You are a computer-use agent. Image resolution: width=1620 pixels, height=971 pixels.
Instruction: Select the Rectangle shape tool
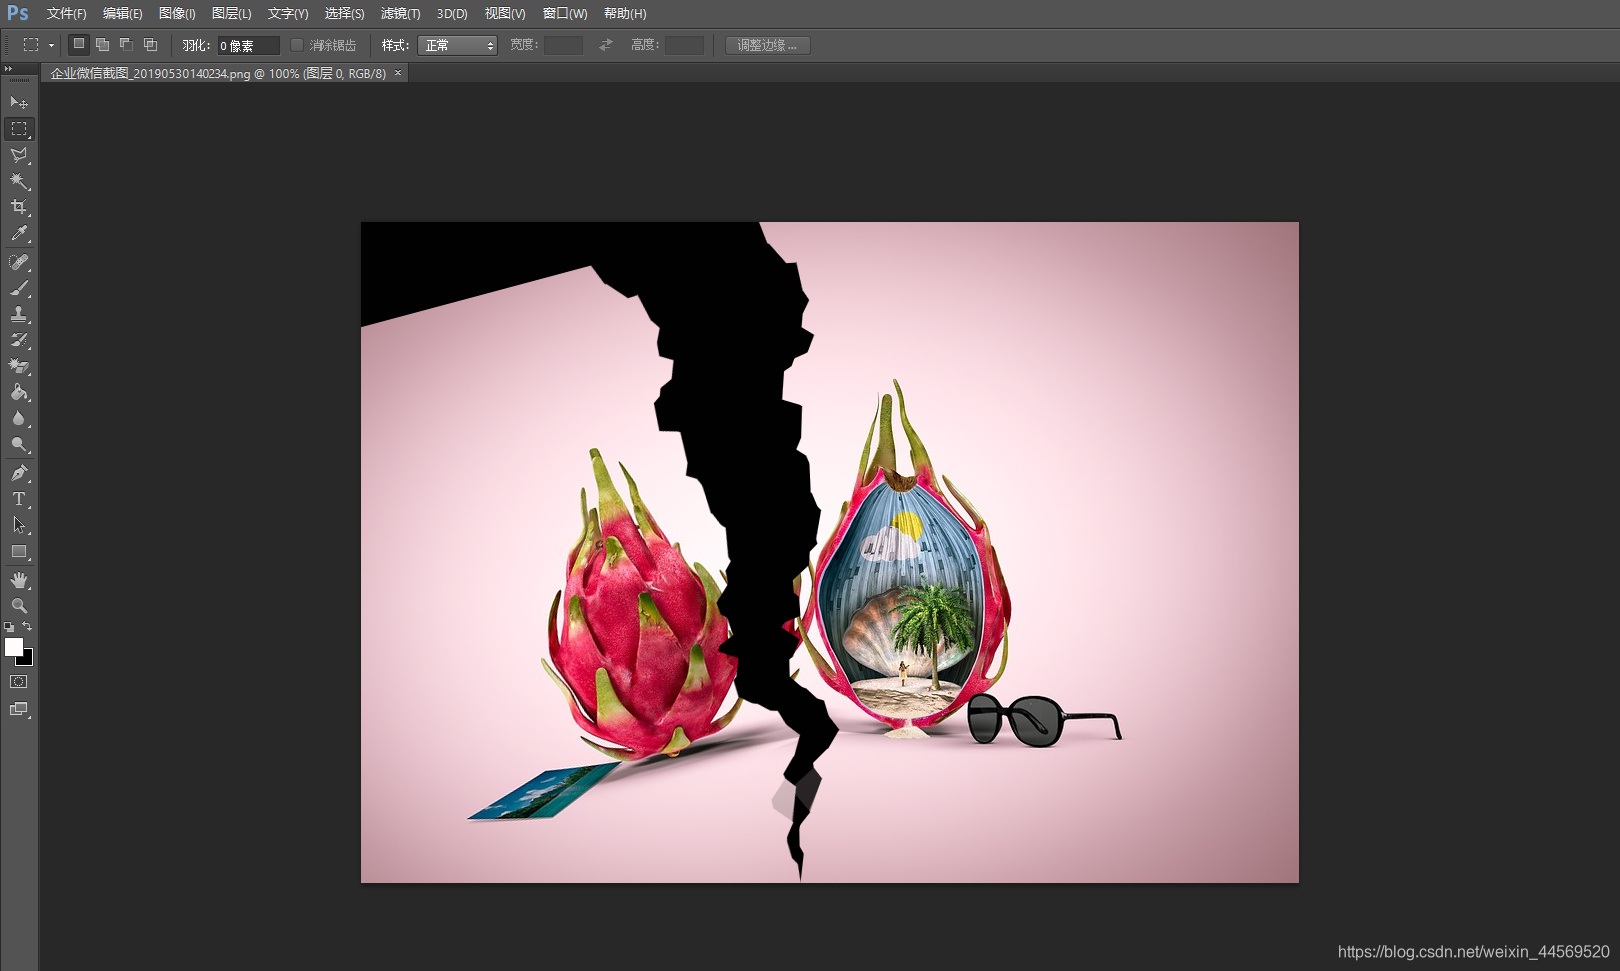pyautogui.click(x=19, y=551)
